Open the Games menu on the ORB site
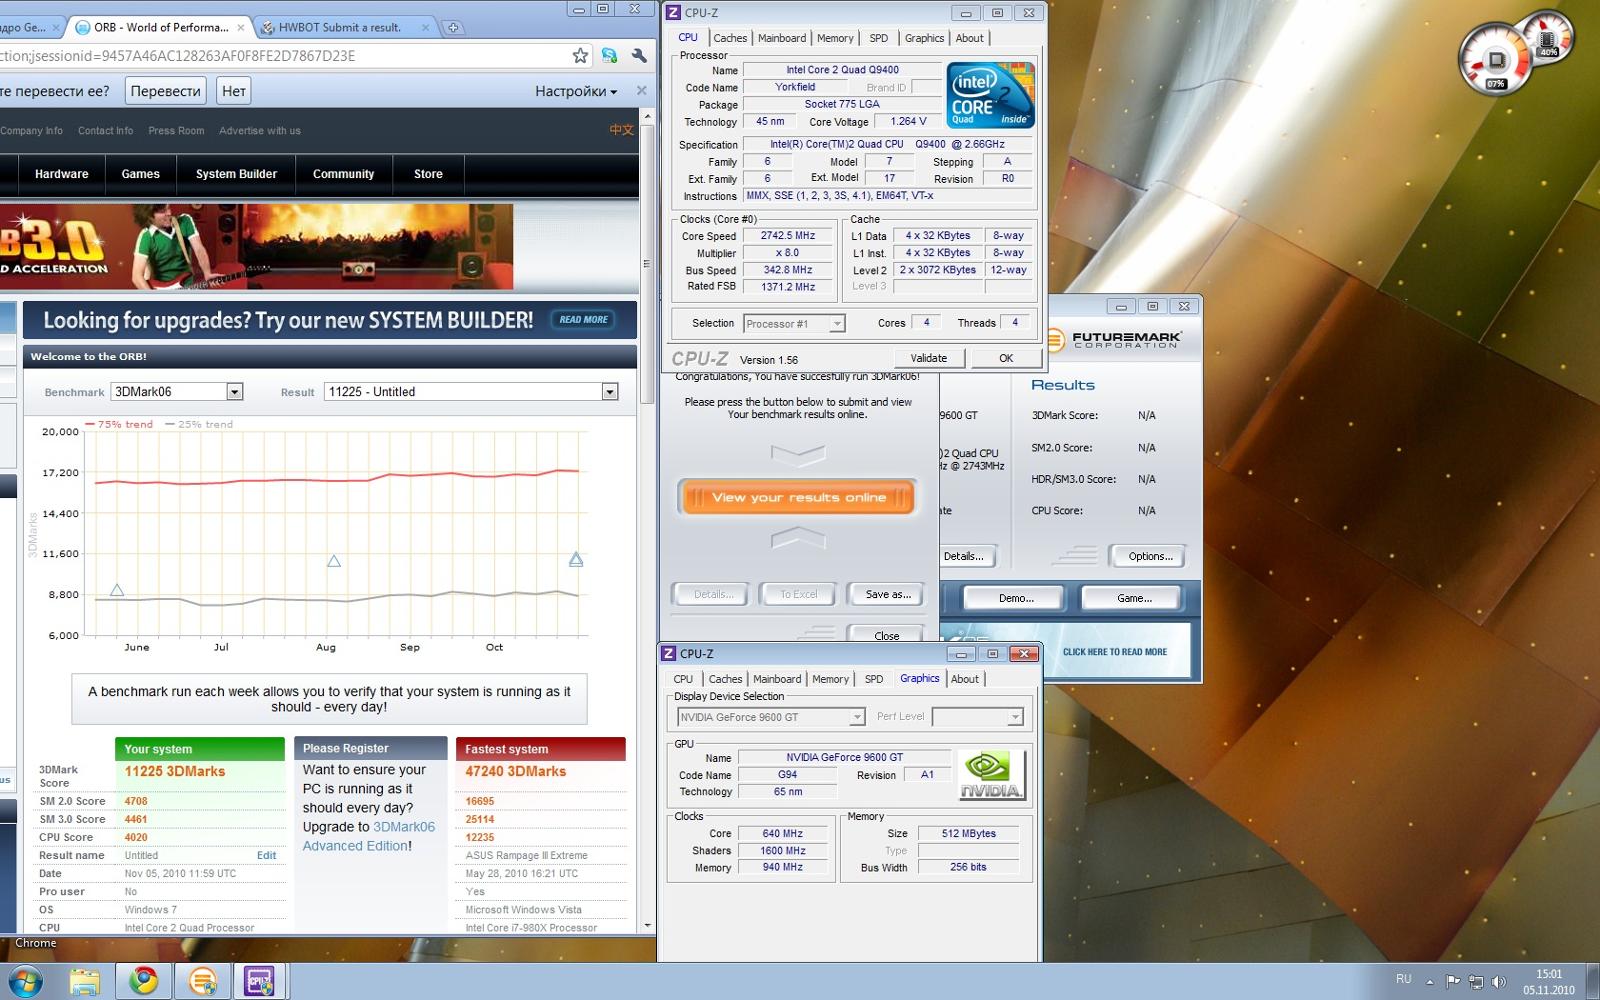This screenshot has height=1000, width=1600. (141, 174)
